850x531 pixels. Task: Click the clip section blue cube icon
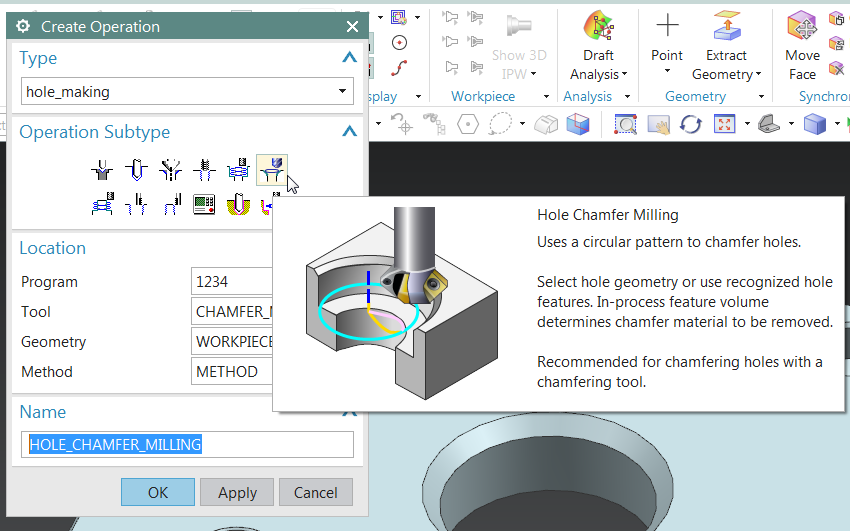point(578,124)
